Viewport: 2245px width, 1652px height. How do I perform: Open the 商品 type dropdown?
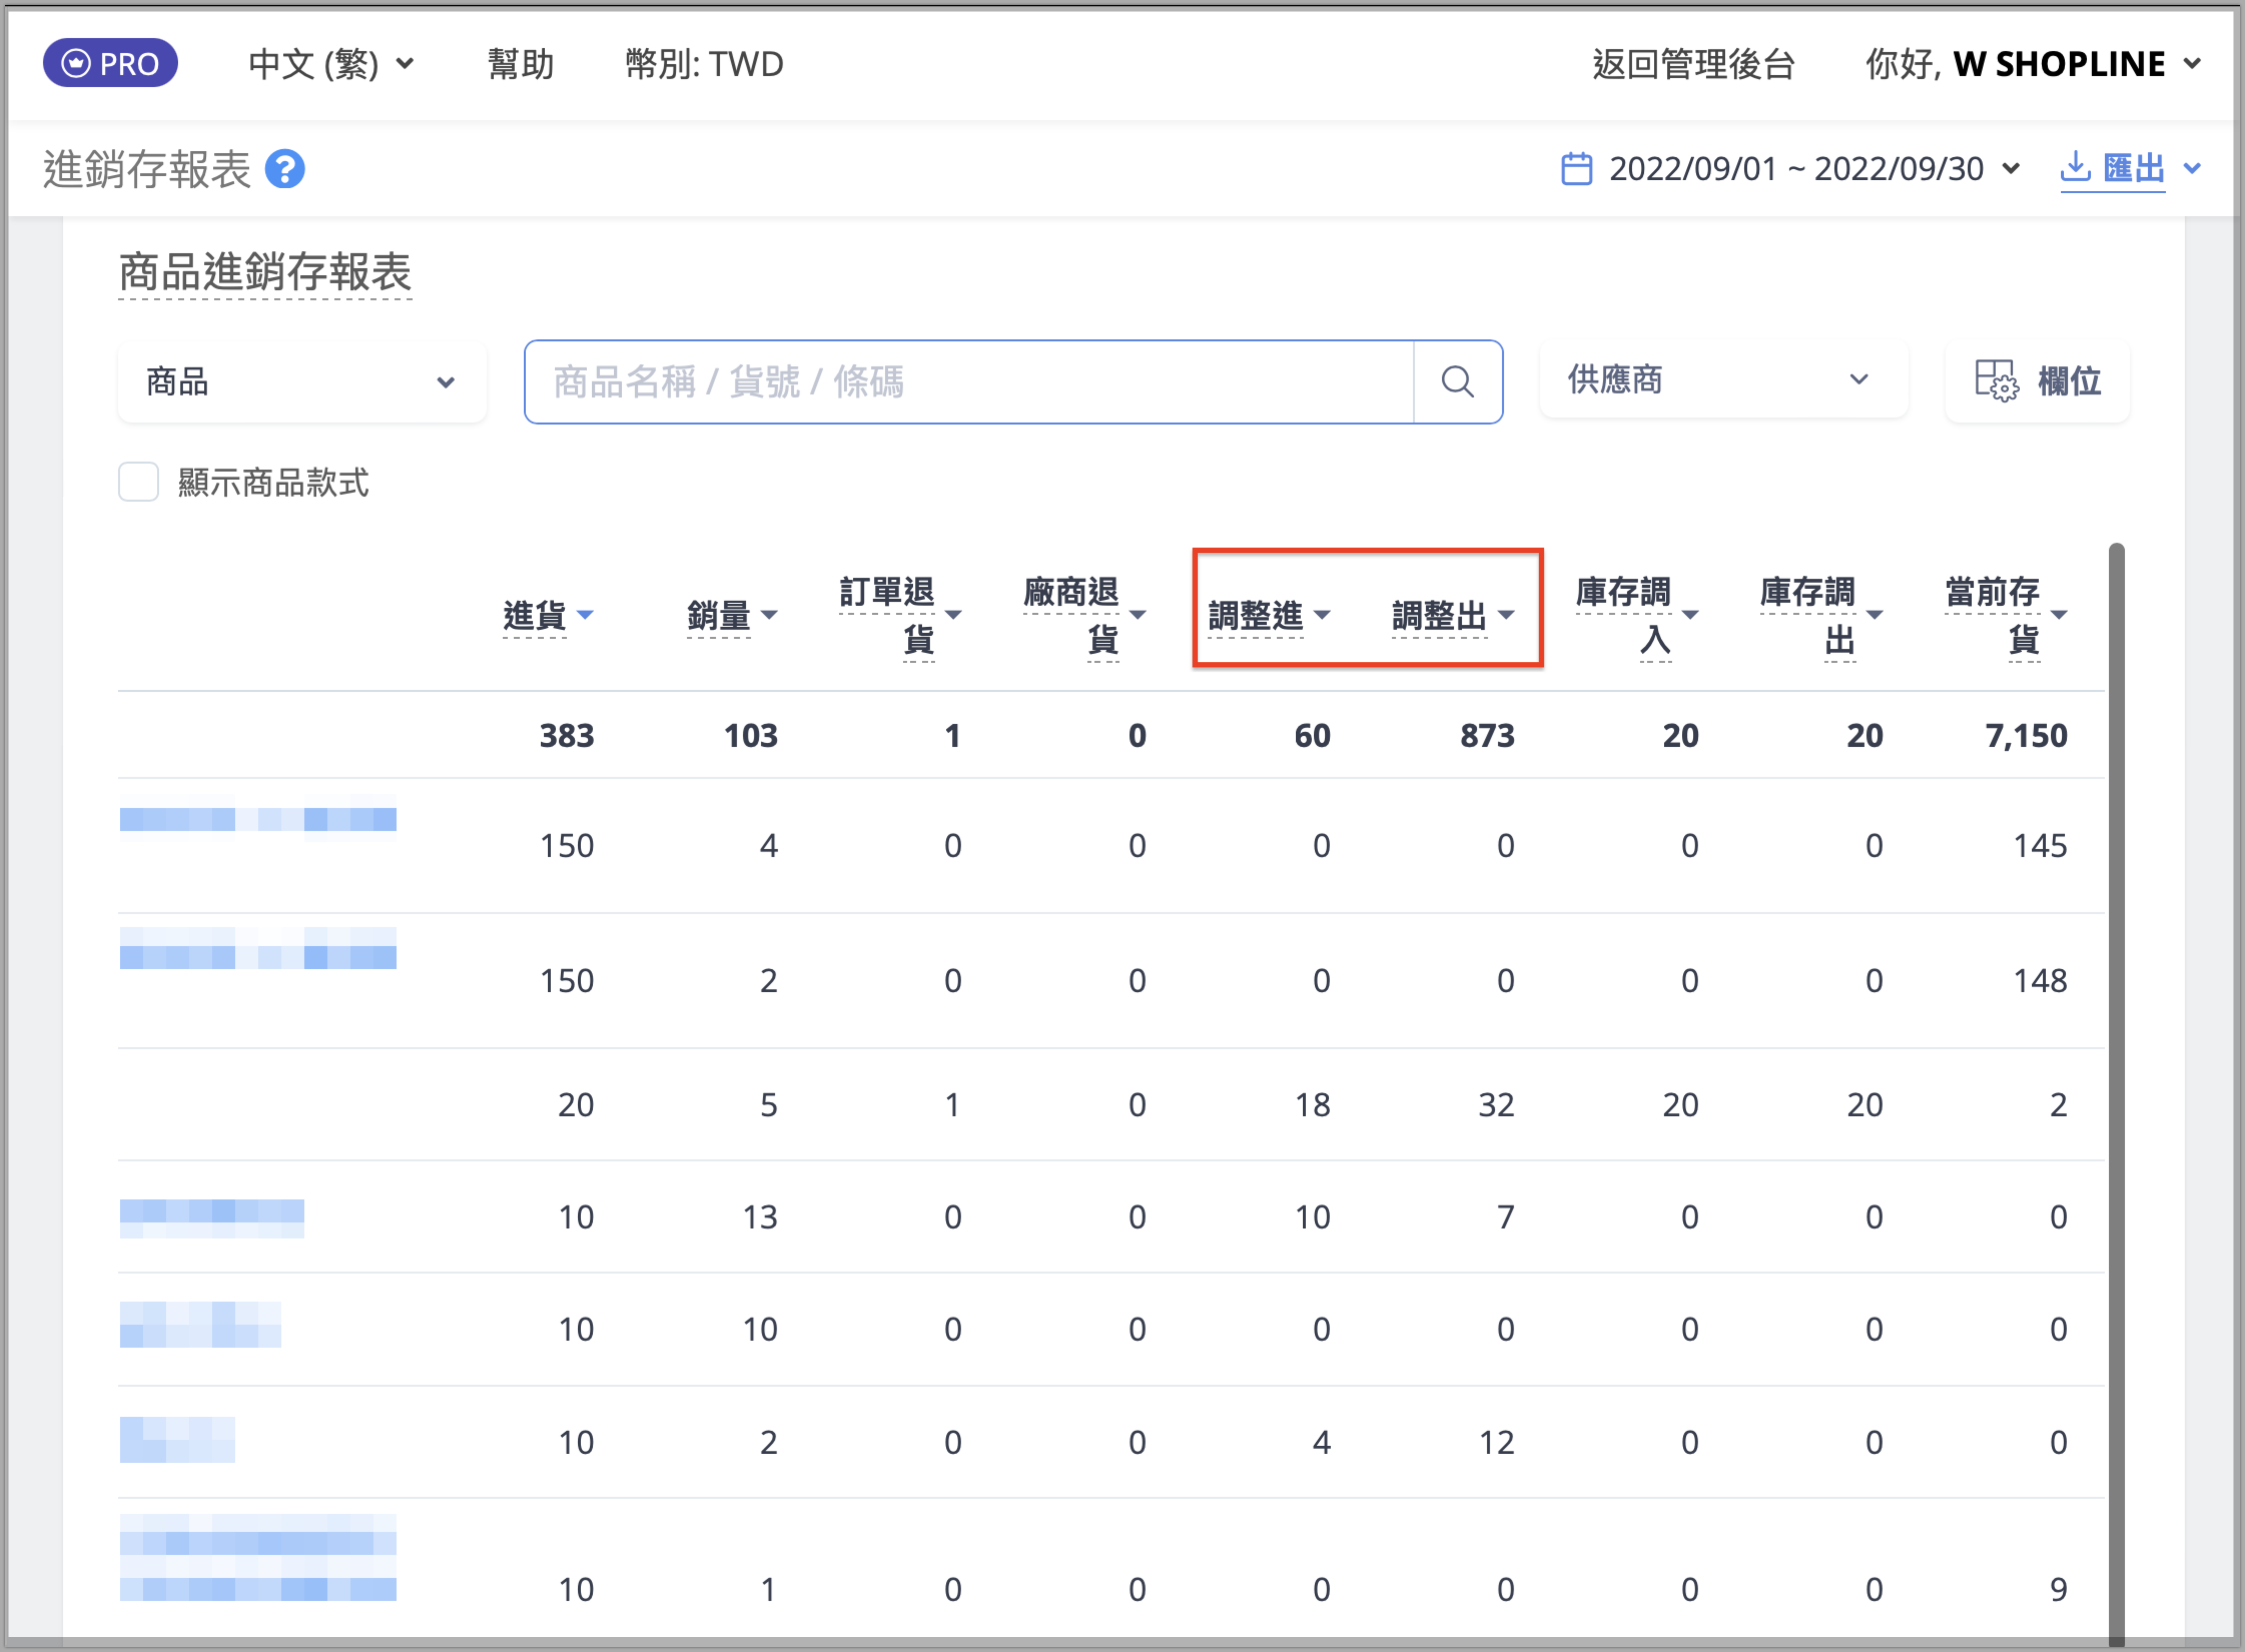(x=301, y=382)
